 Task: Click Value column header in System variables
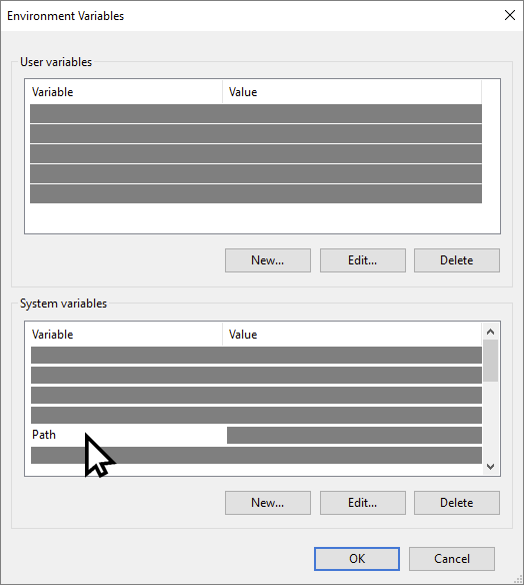[x=352, y=334]
